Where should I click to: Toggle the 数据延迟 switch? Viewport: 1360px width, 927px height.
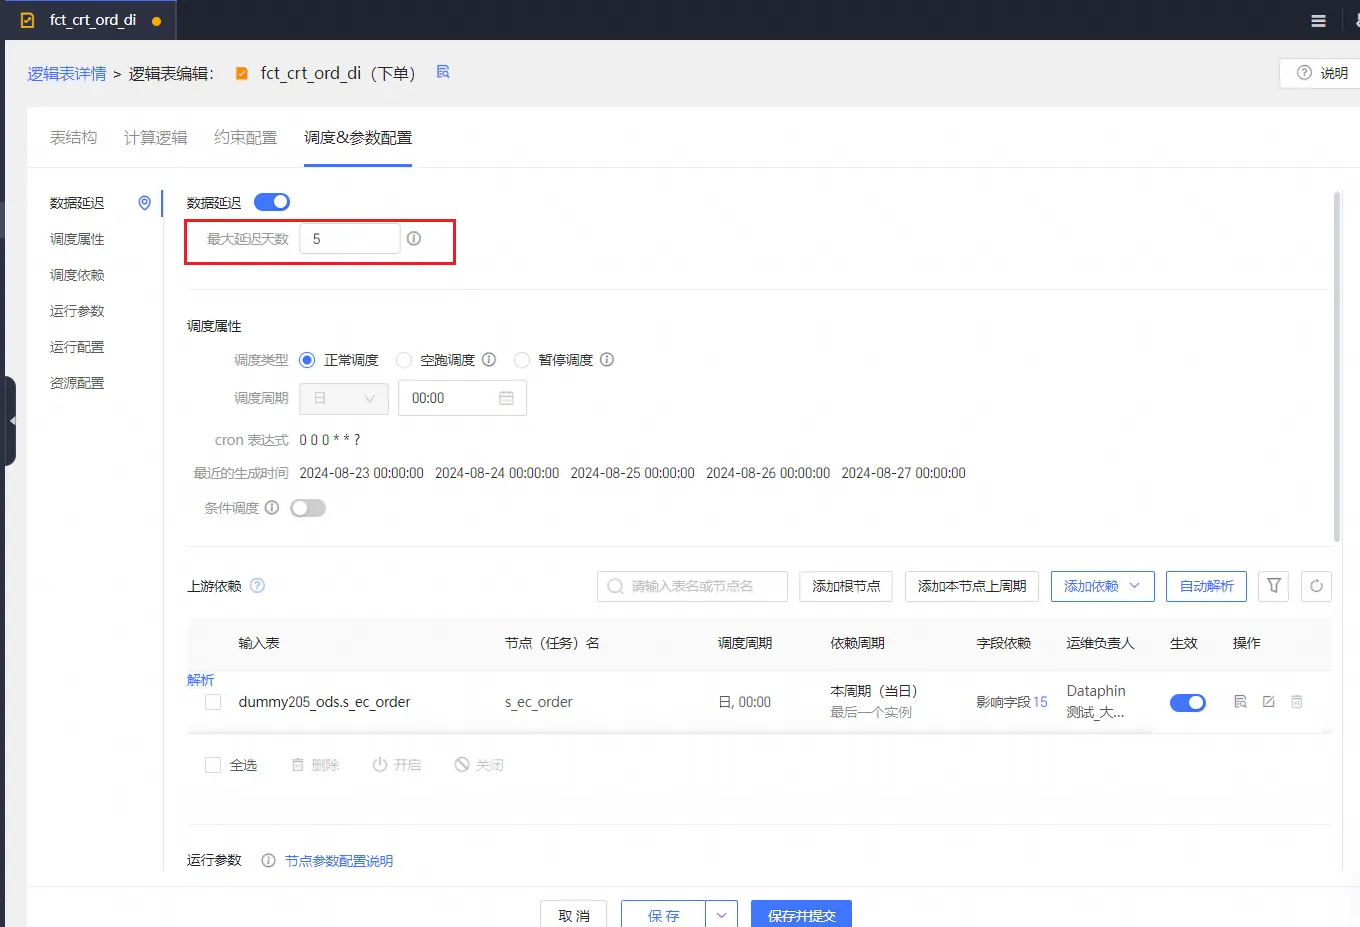click(272, 202)
